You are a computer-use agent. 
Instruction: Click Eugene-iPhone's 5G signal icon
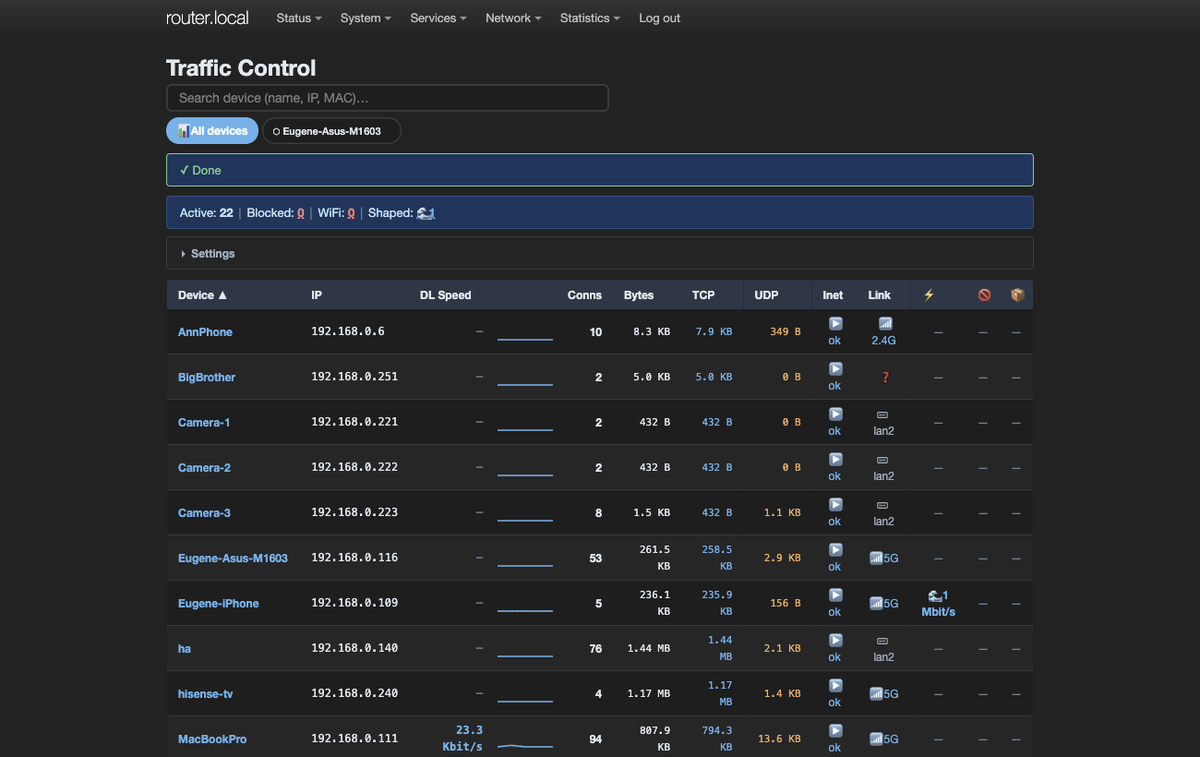(x=876, y=603)
